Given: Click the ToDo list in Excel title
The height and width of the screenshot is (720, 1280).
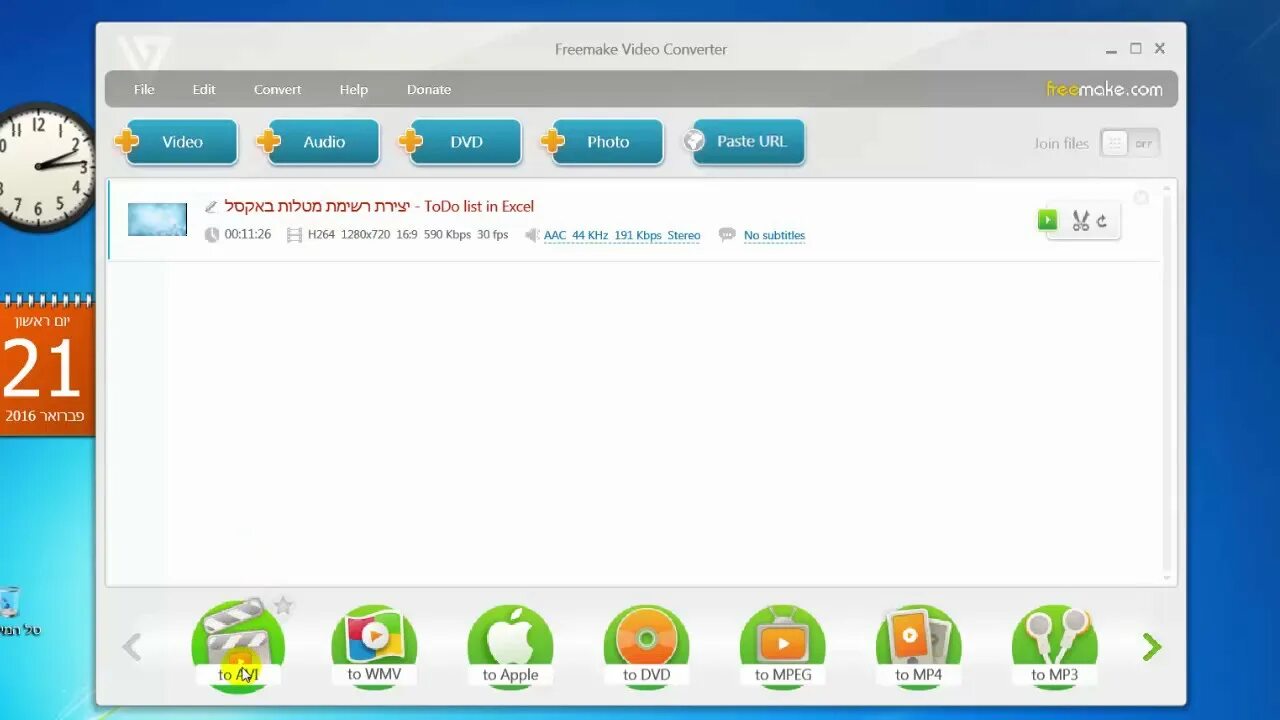Looking at the screenshot, I should pyautogui.click(x=379, y=206).
